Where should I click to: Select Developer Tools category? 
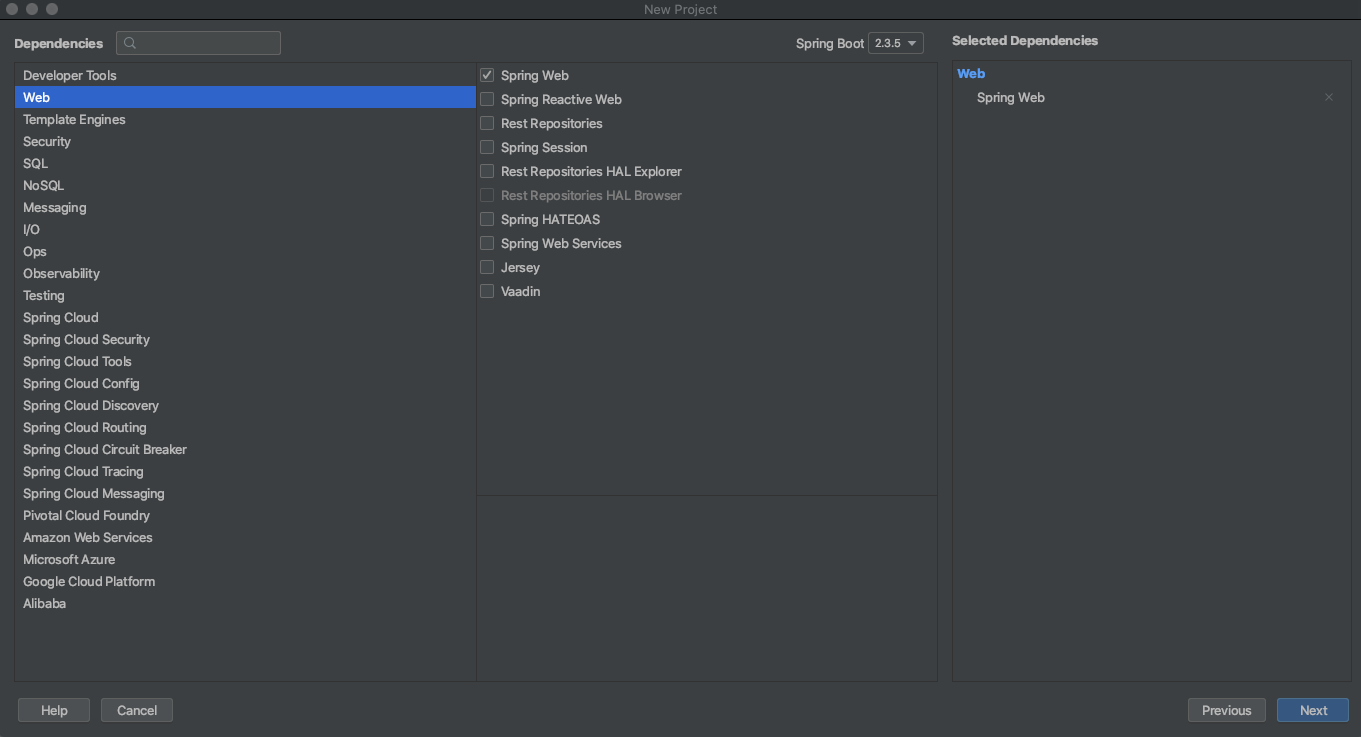245,75
